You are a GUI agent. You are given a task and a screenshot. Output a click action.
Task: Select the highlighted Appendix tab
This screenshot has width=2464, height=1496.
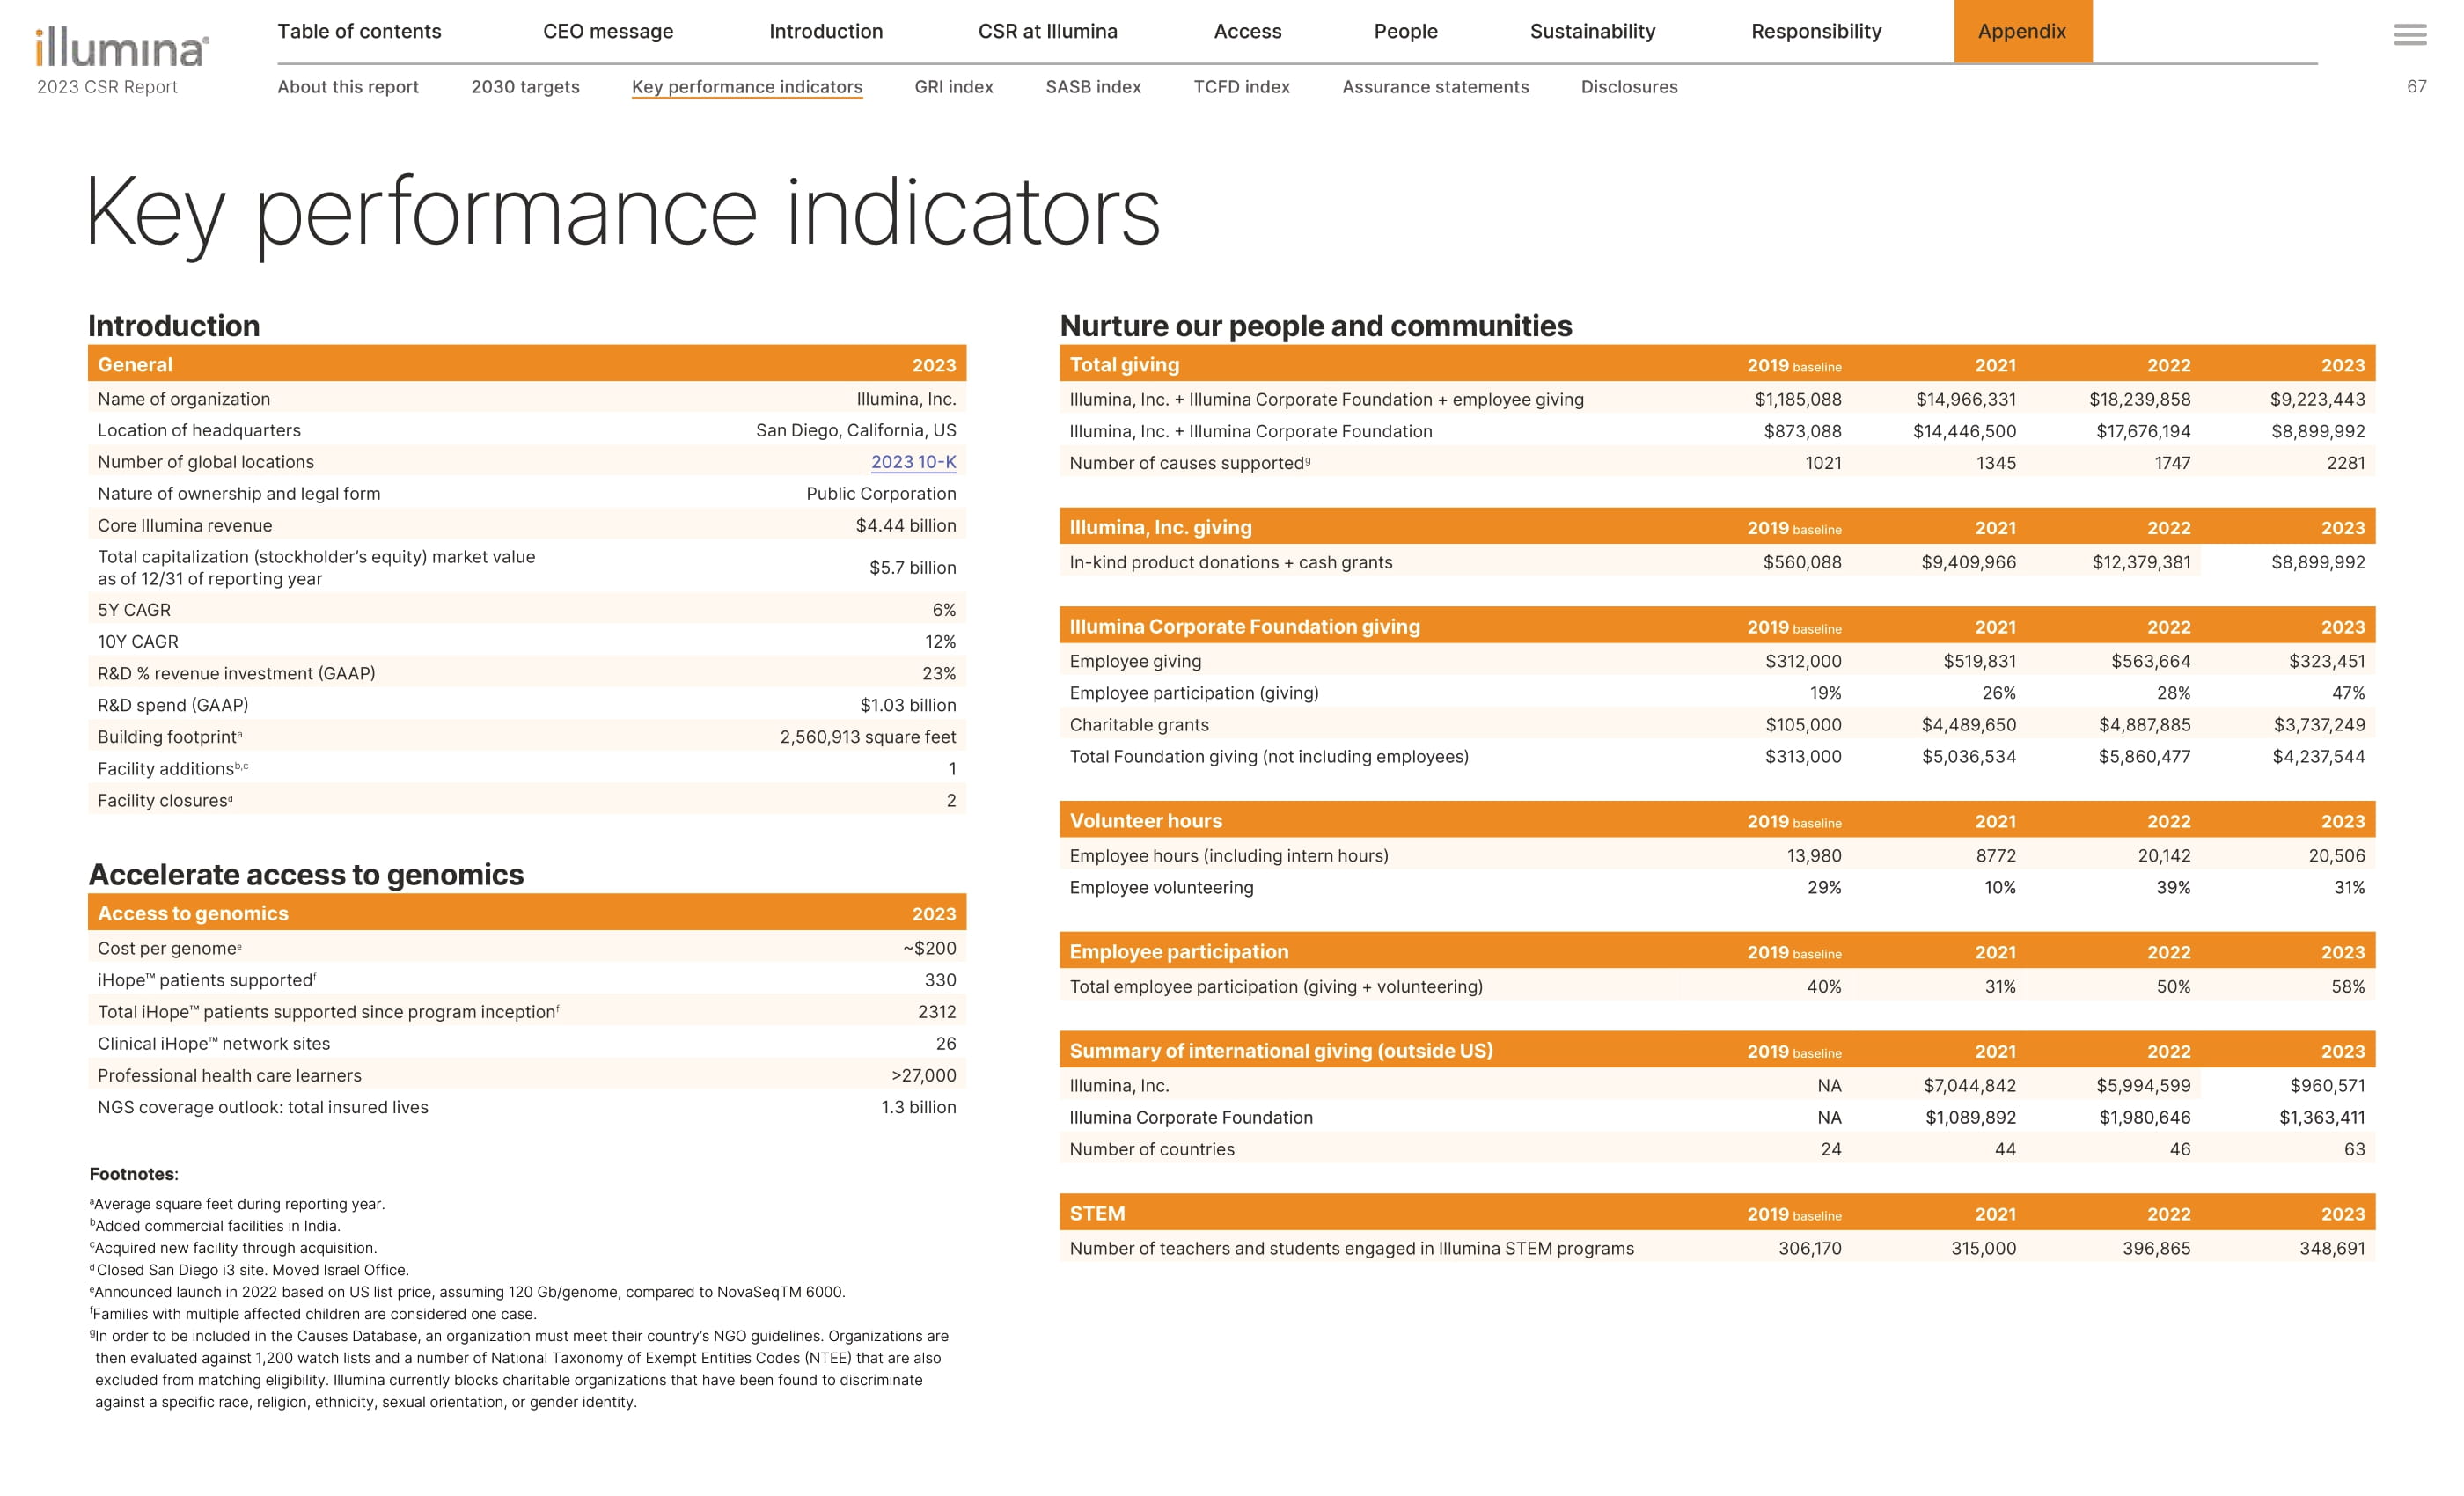pos(2021,32)
